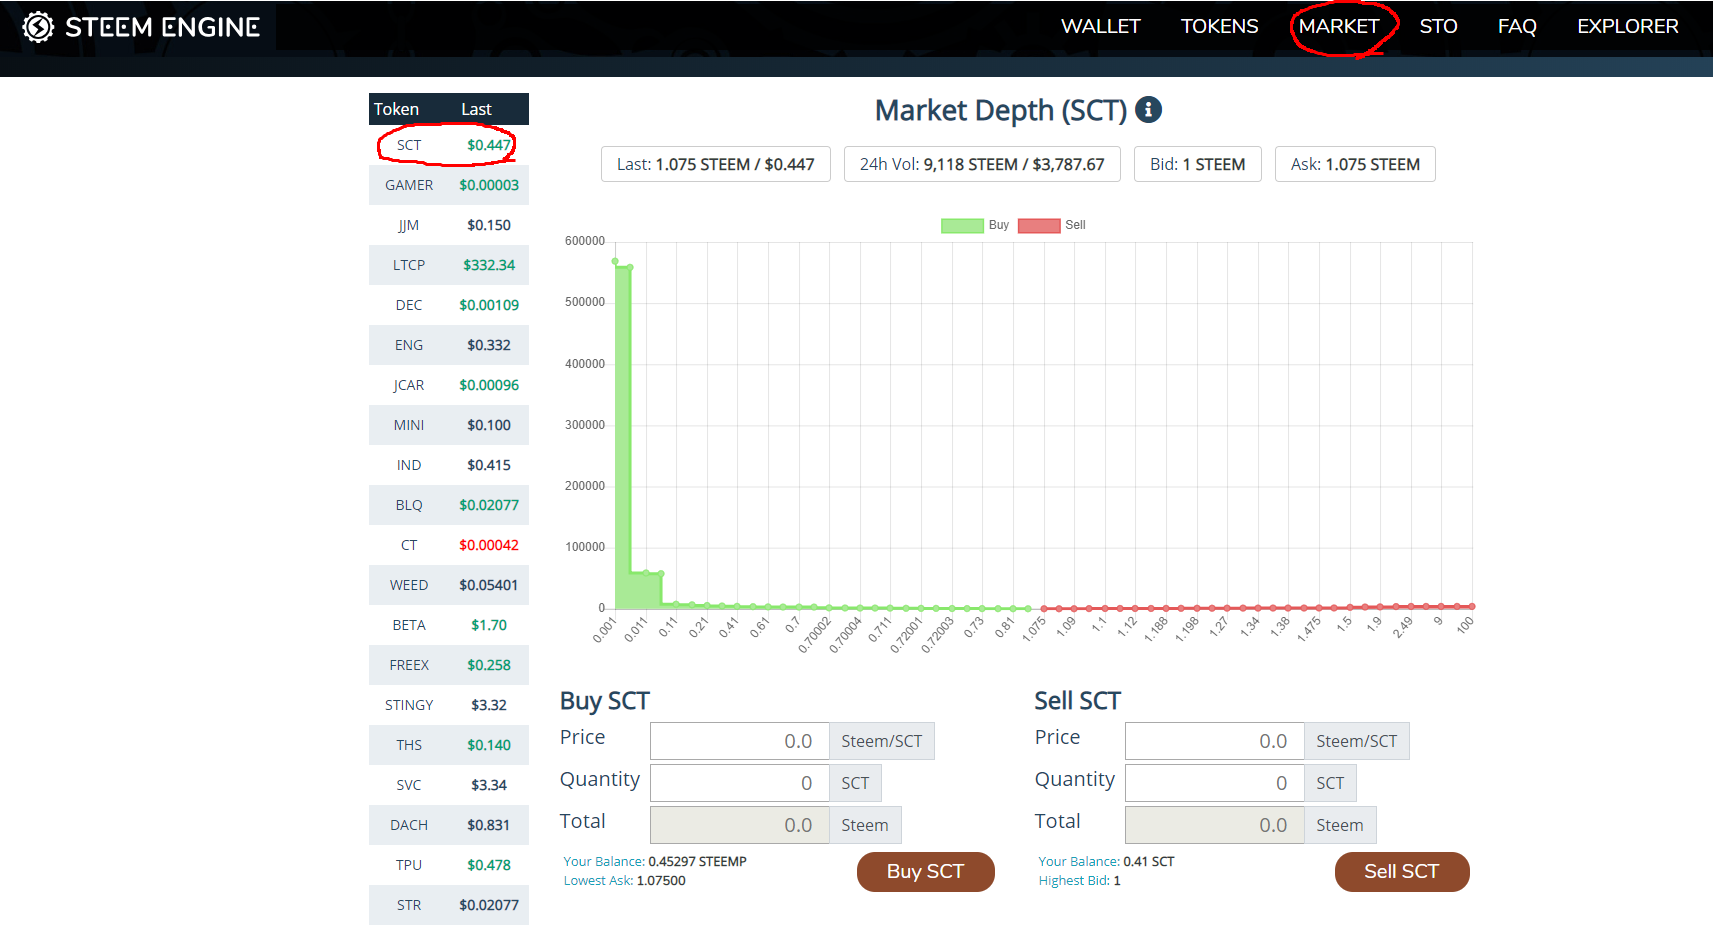Select the CT token row

click(x=449, y=545)
